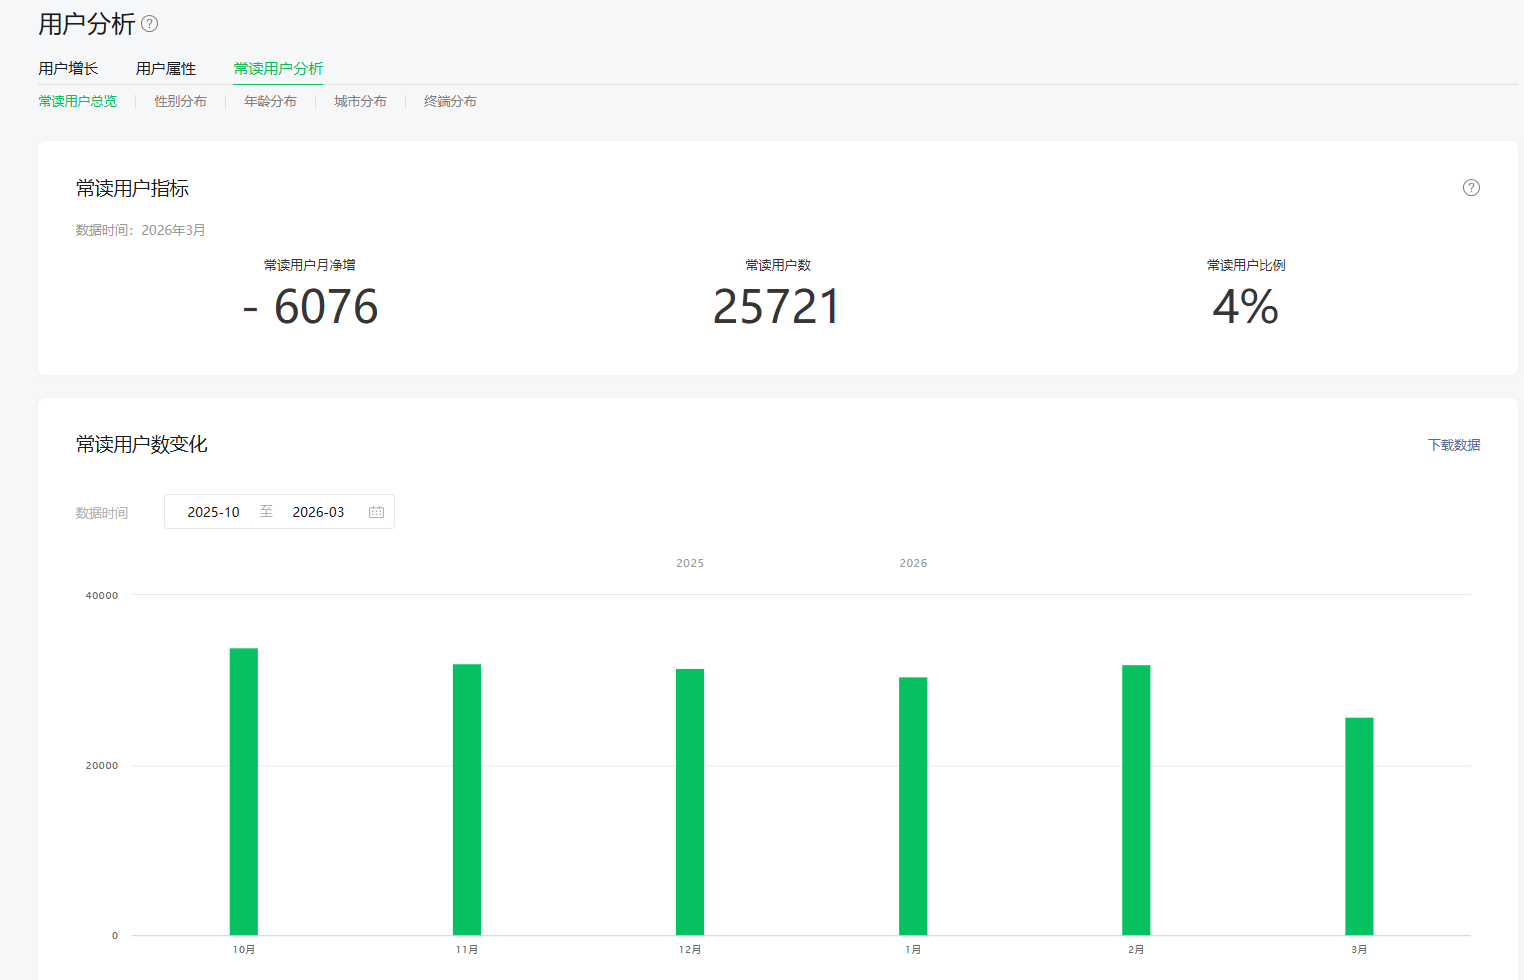The height and width of the screenshot is (980, 1524).
Task: Click the green bar for 12月
Action: [x=690, y=802]
